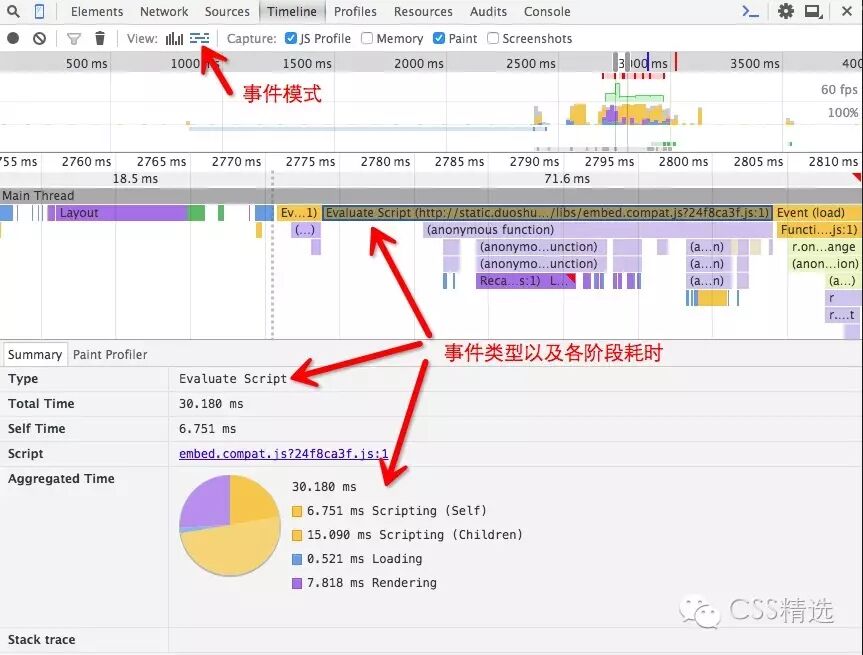Click the Self Time value 6.751 ms

coord(207,429)
